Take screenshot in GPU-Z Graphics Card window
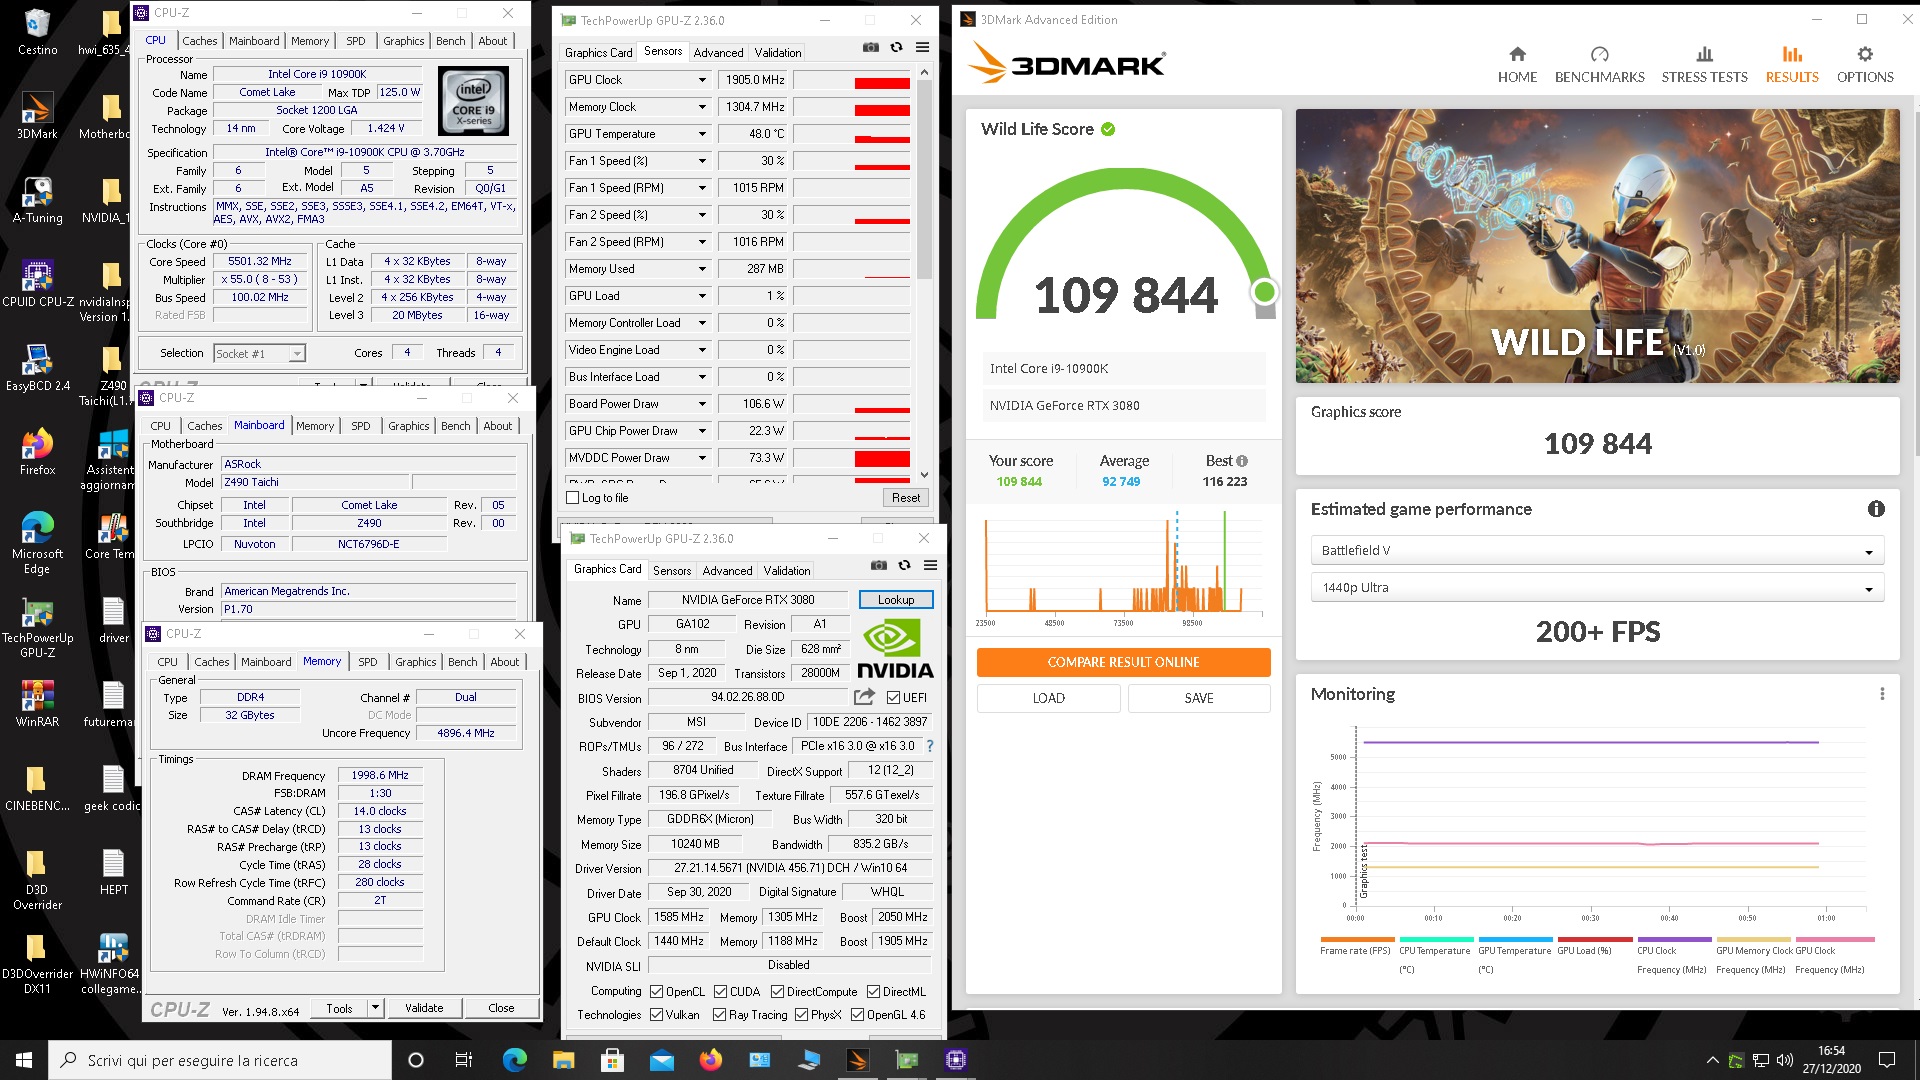The width and height of the screenshot is (1920, 1080). (x=879, y=565)
